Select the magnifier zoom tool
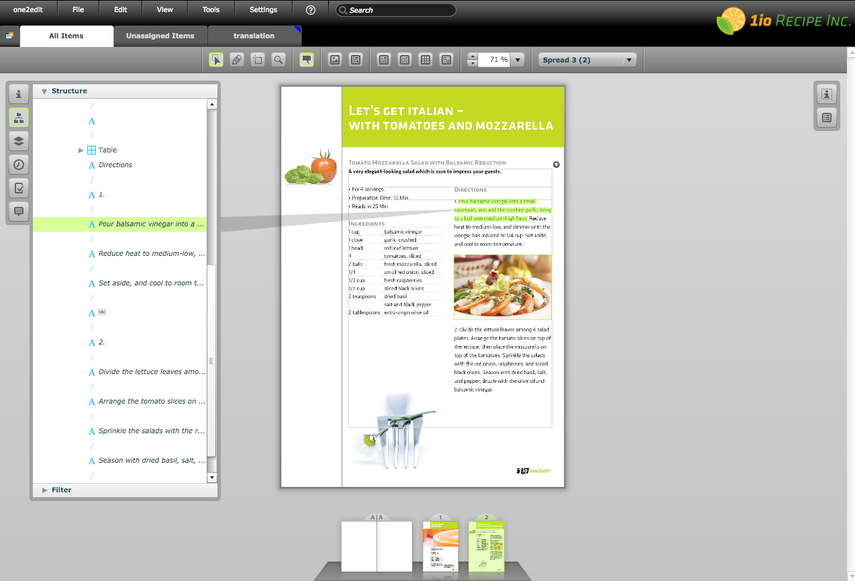 [278, 60]
